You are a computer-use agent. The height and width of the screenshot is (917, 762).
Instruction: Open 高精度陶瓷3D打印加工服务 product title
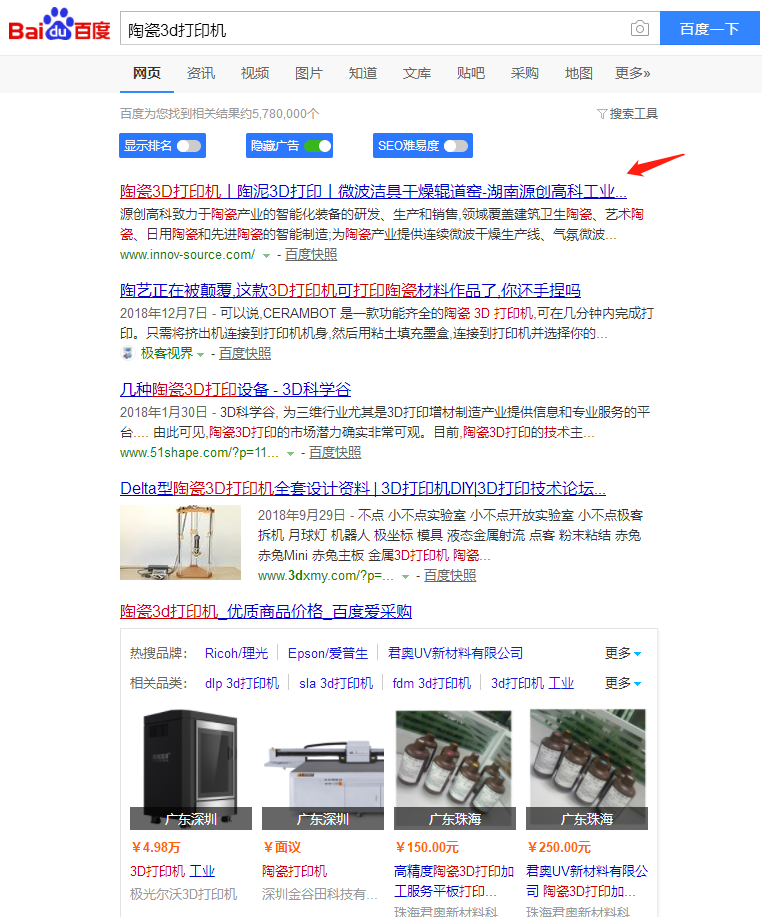tap(454, 881)
